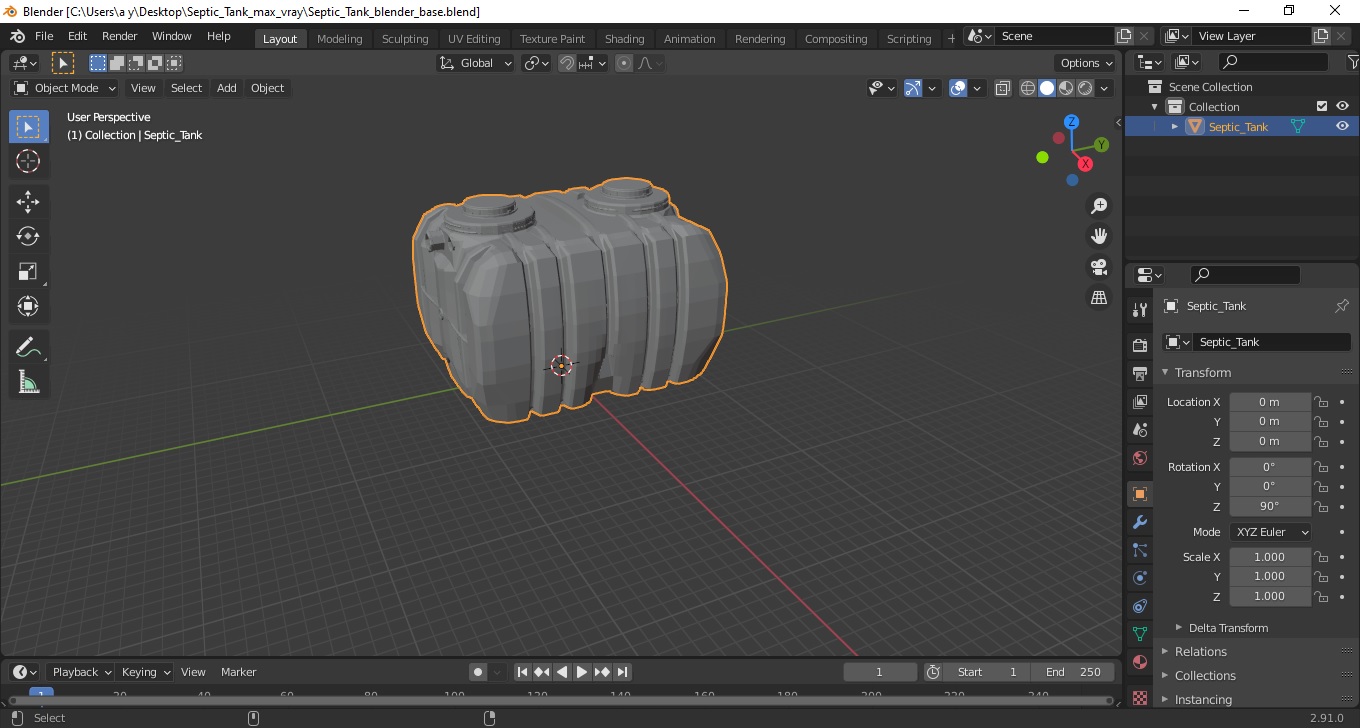Screen dimensions: 1360x728
Task: Switch to the Modeling workspace tab
Action: pyautogui.click(x=340, y=39)
